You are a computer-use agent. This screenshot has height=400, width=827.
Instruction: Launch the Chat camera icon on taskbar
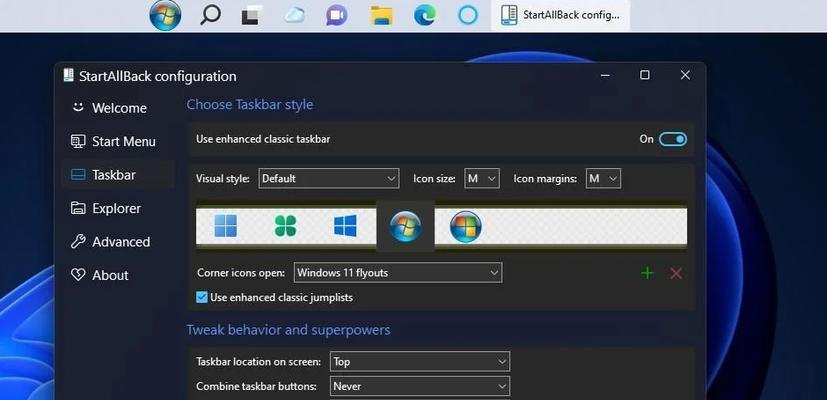point(337,15)
